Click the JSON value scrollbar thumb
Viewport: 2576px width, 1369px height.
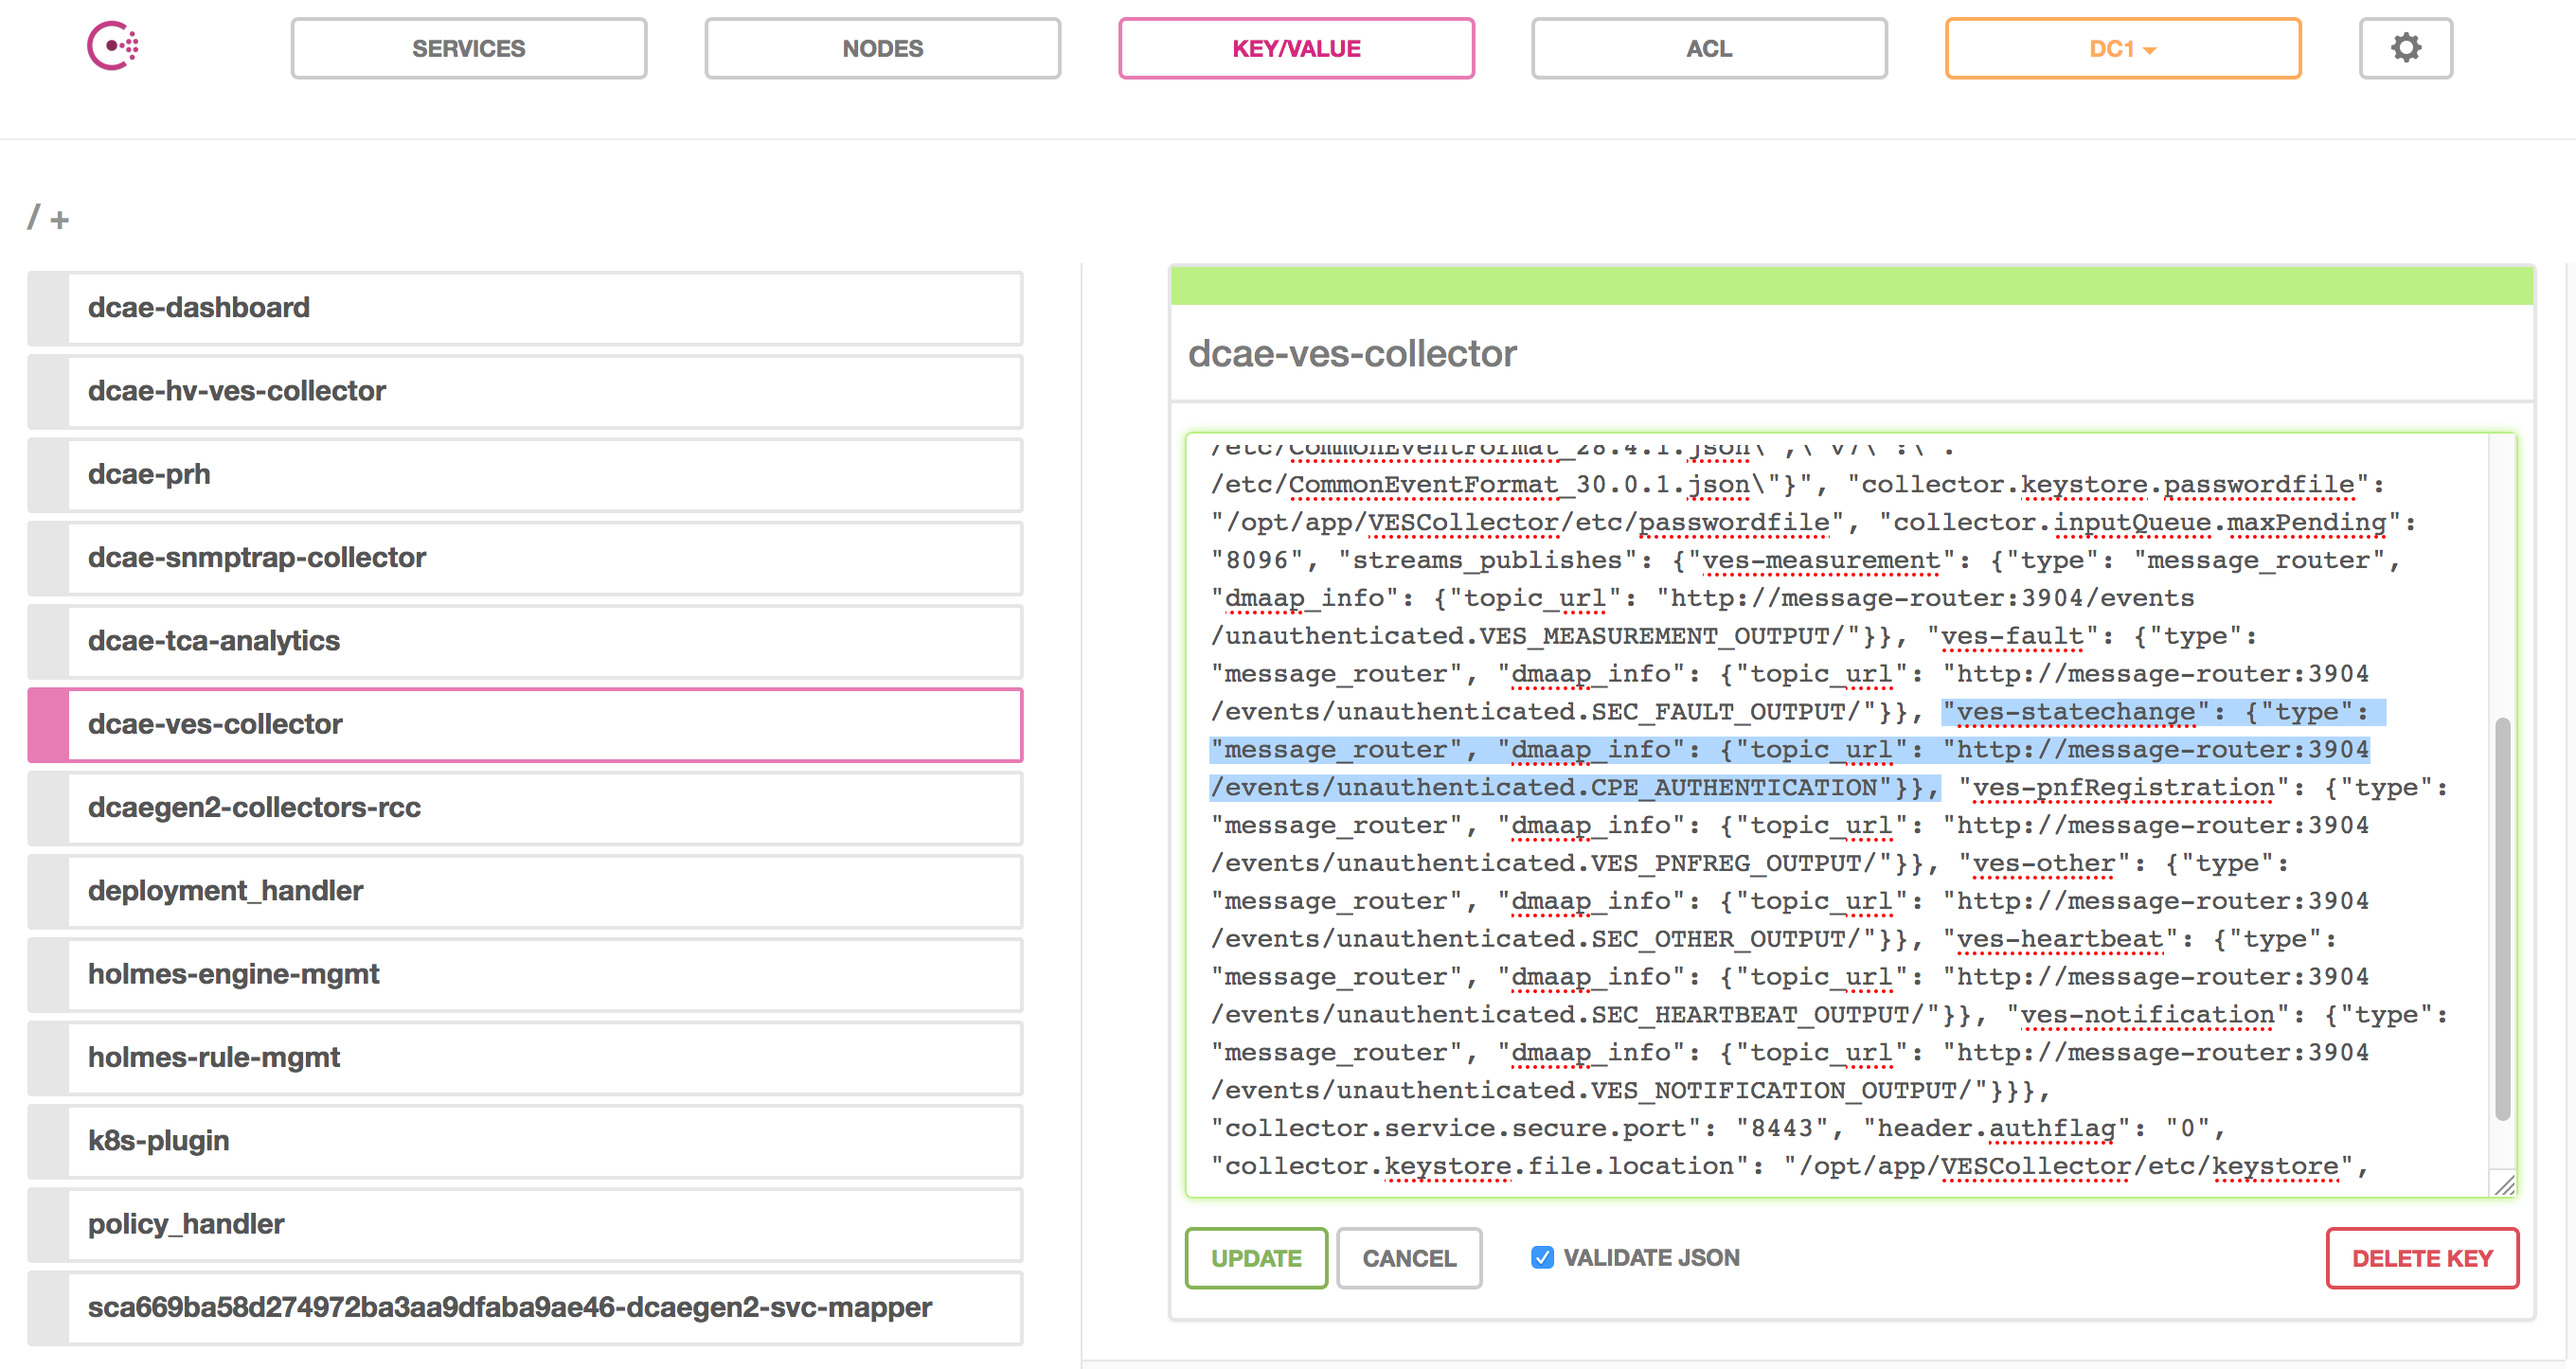click(x=2502, y=918)
